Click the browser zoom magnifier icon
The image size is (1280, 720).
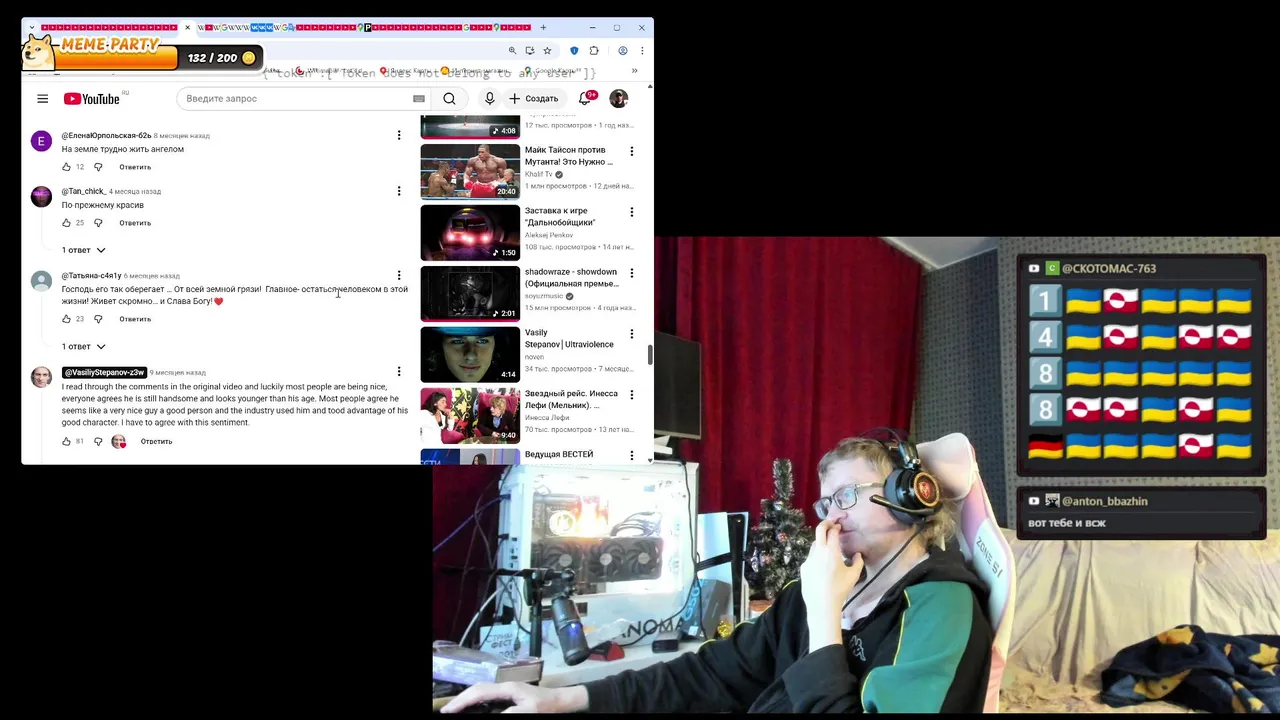click(x=513, y=51)
